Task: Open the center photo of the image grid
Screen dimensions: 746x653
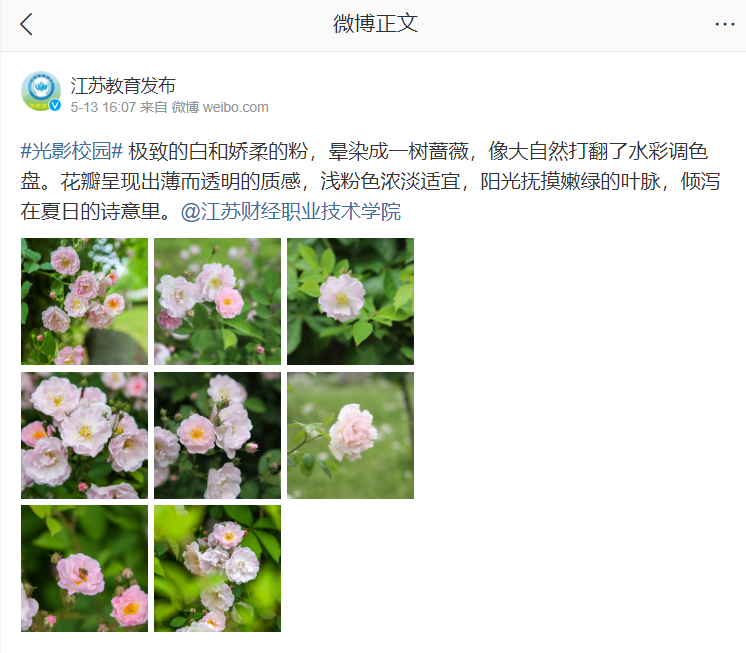Action: (x=217, y=435)
